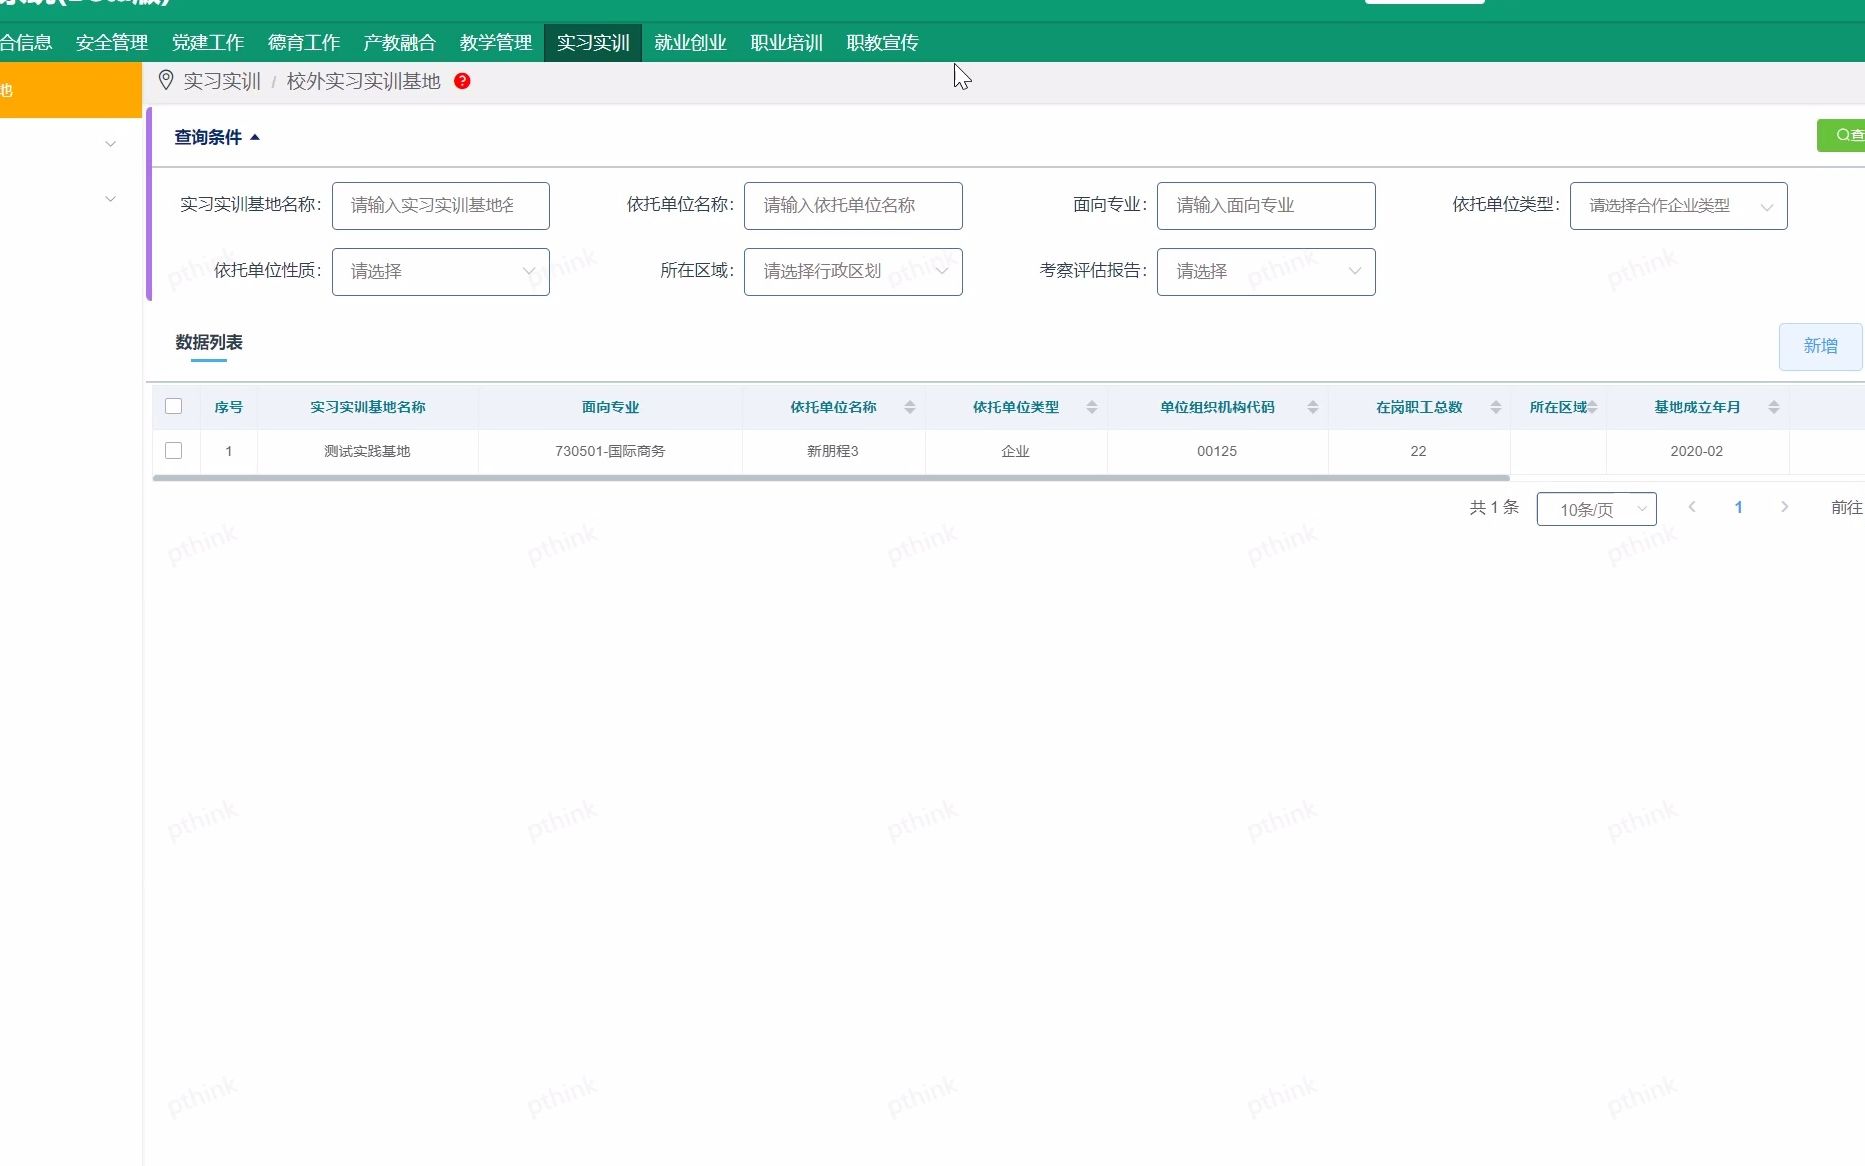Open the 教学管理 menu
This screenshot has height=1166, width=1865.
pos(496,43)
